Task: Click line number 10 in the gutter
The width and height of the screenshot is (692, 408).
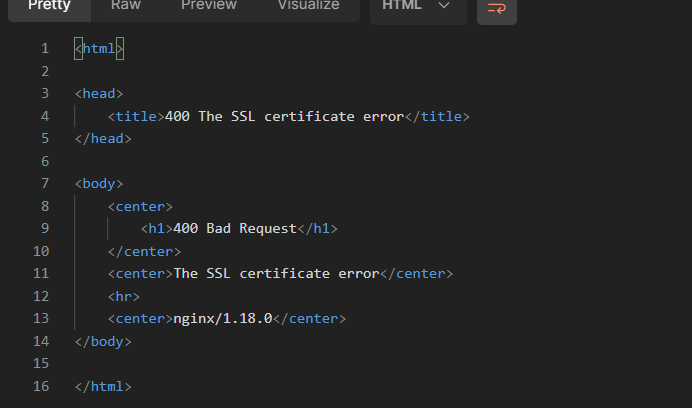Action: pos(41,251)
